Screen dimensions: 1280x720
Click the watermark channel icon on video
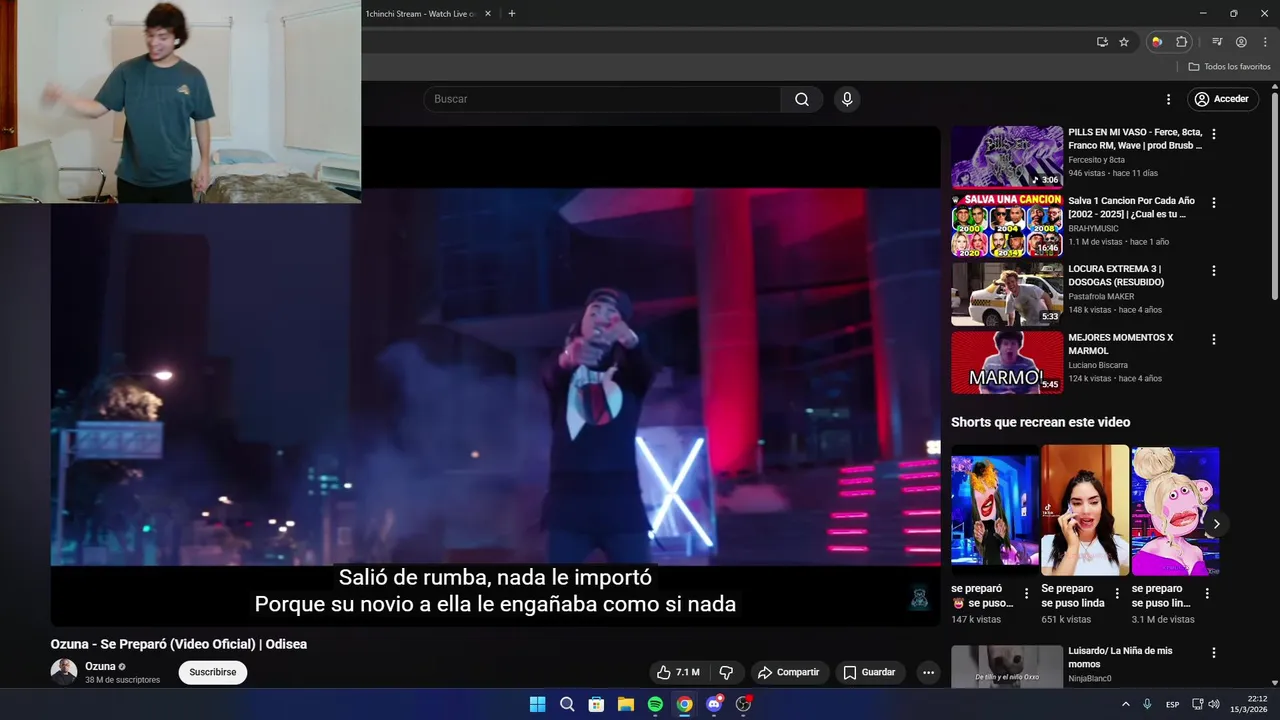920,598
